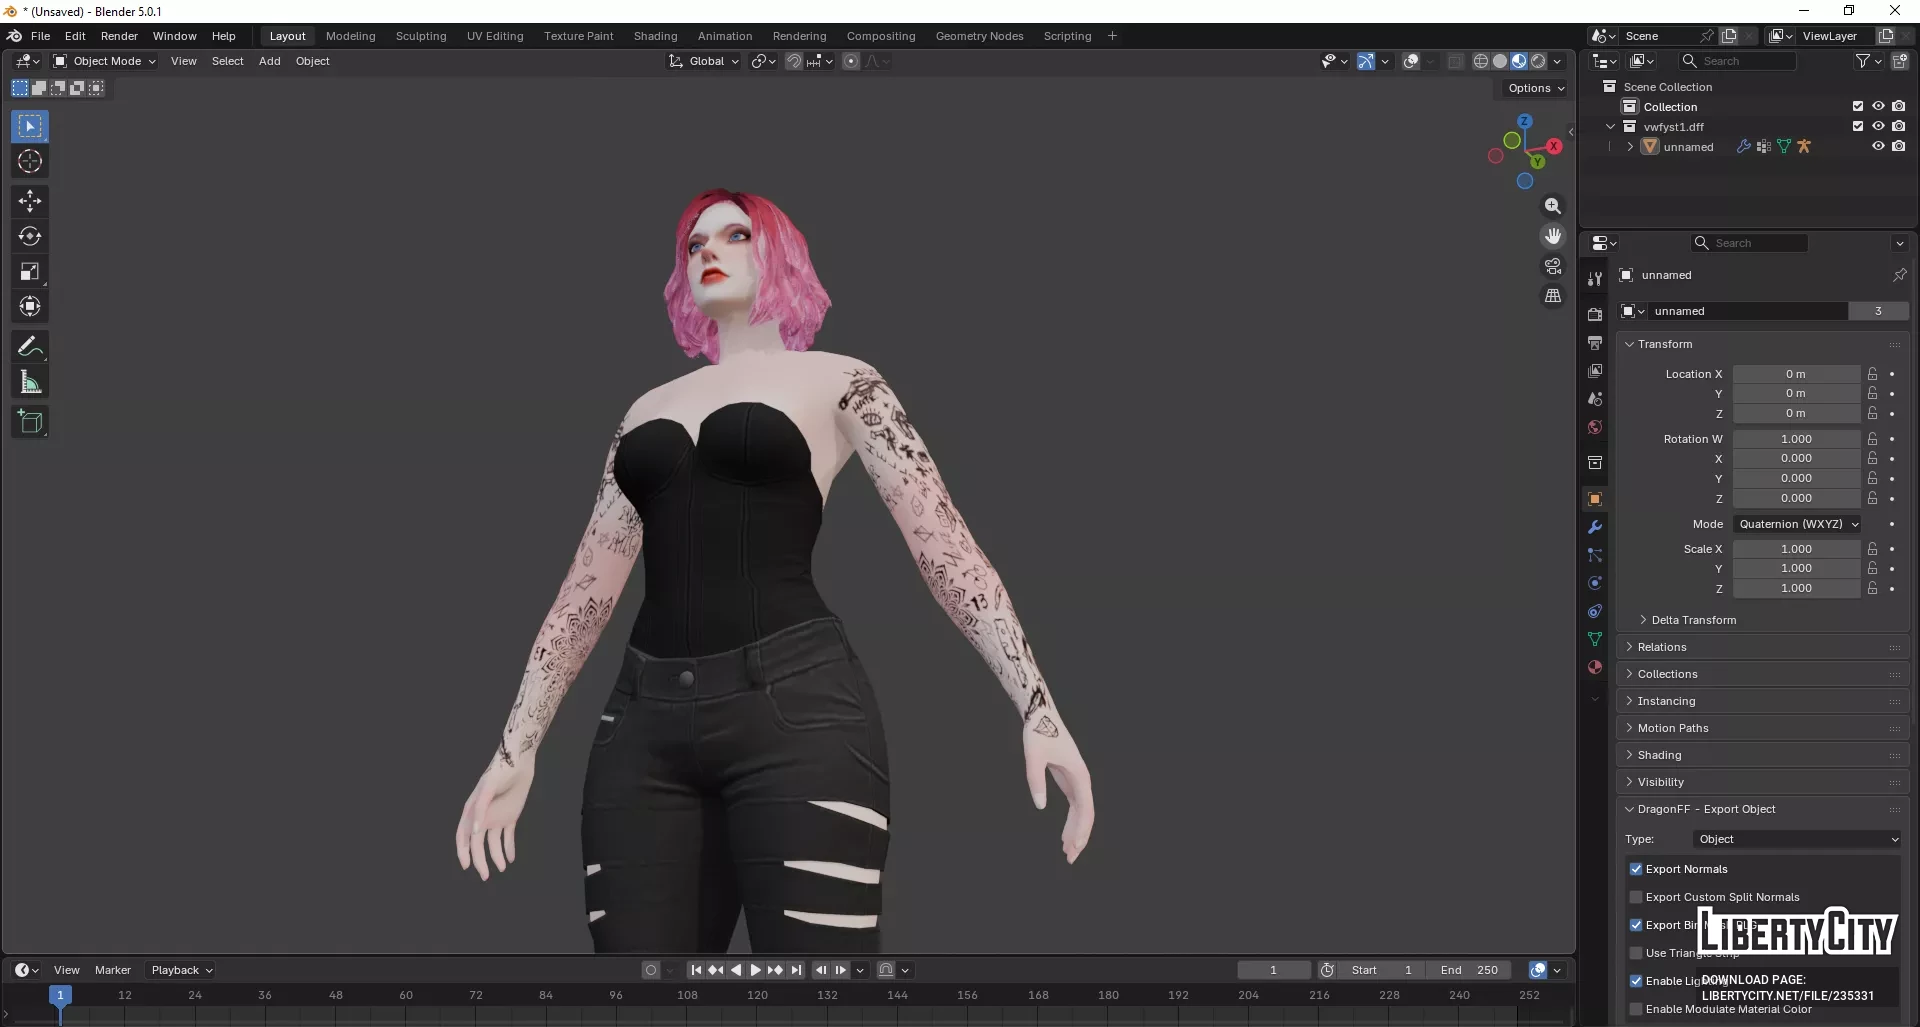Switch to the Shading workspace tab

pos(655,36)
